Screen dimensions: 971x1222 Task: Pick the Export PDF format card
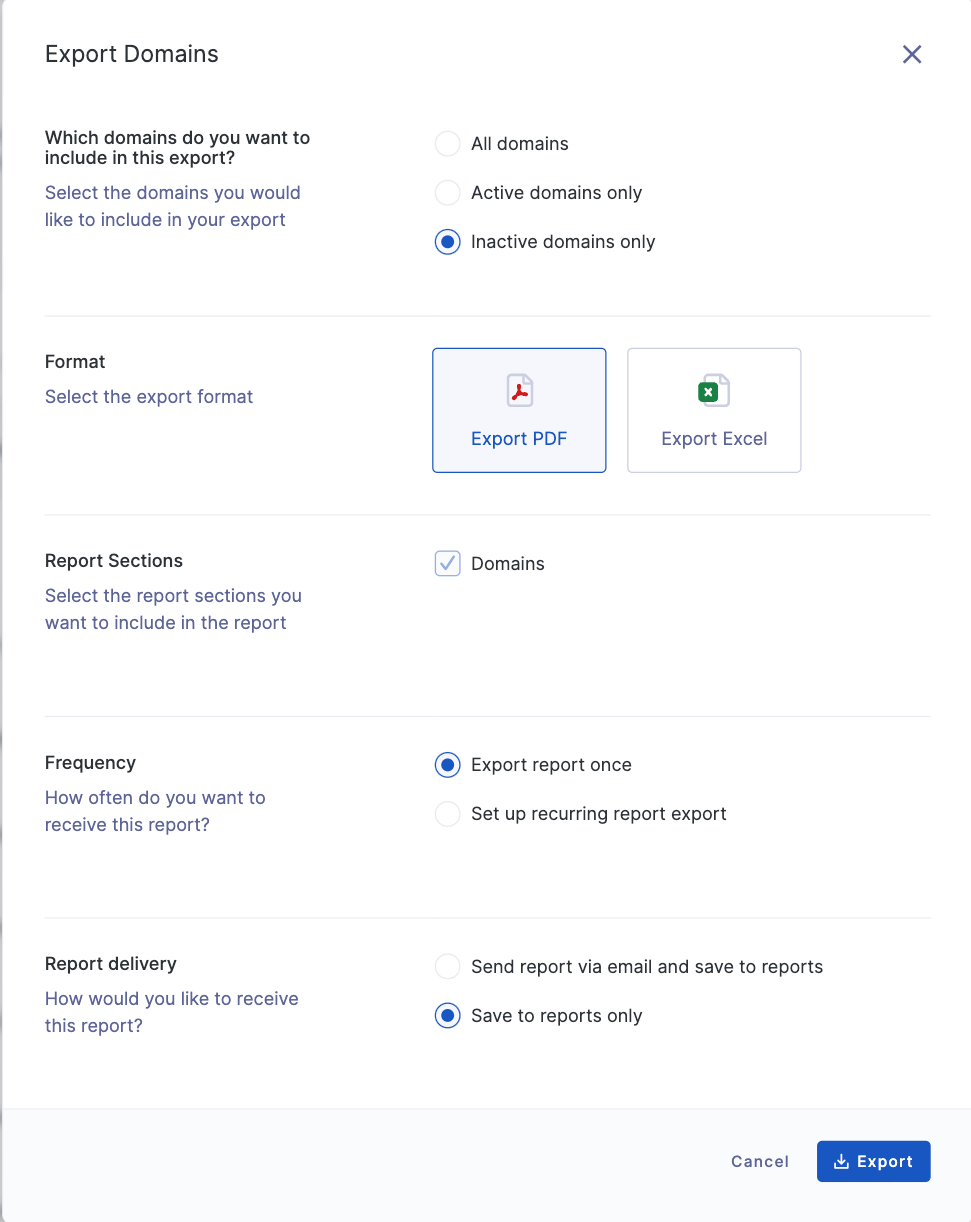pos(519,410)
